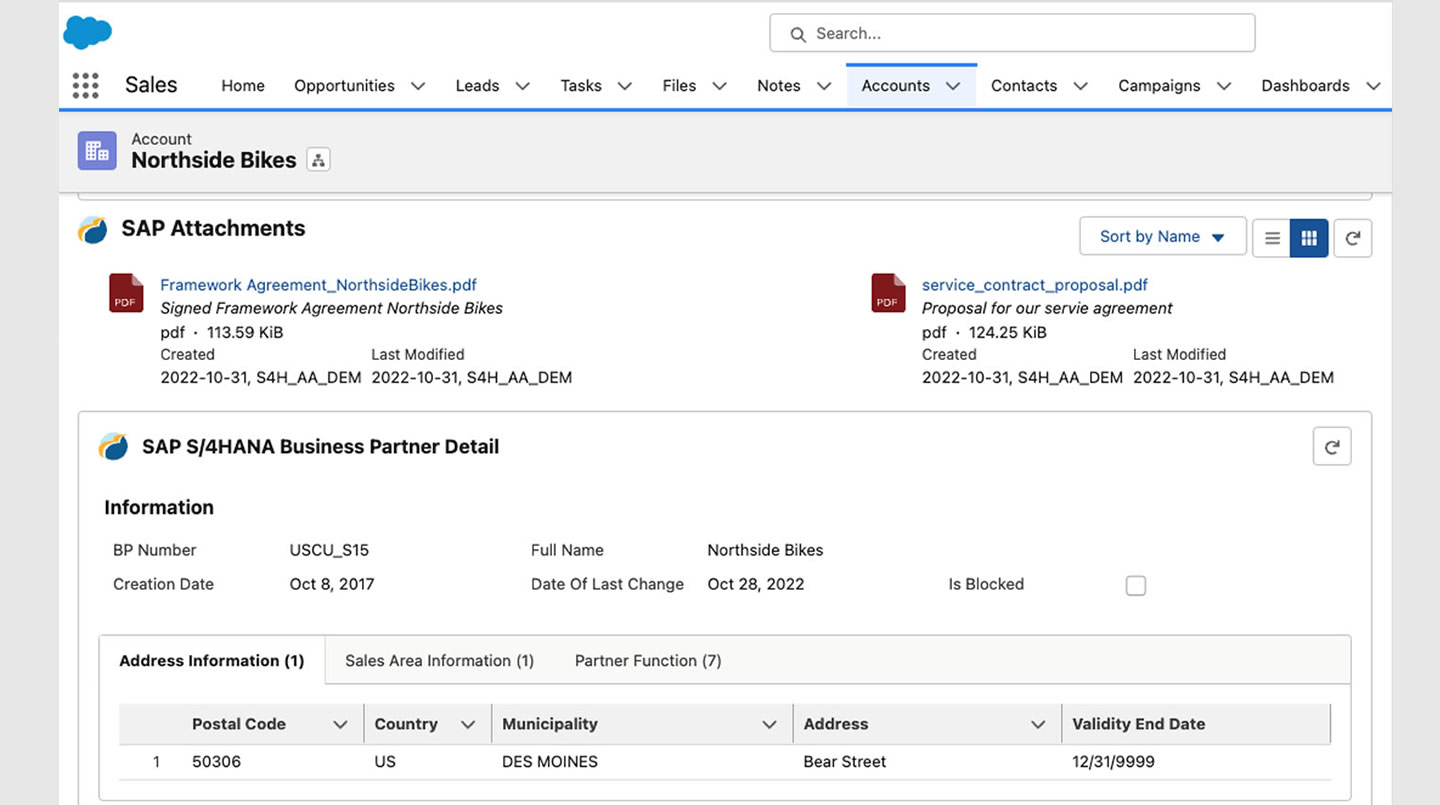Open service_contract_proposal.pdf link
1440x805 pixels.
[x=1035, y=285]
